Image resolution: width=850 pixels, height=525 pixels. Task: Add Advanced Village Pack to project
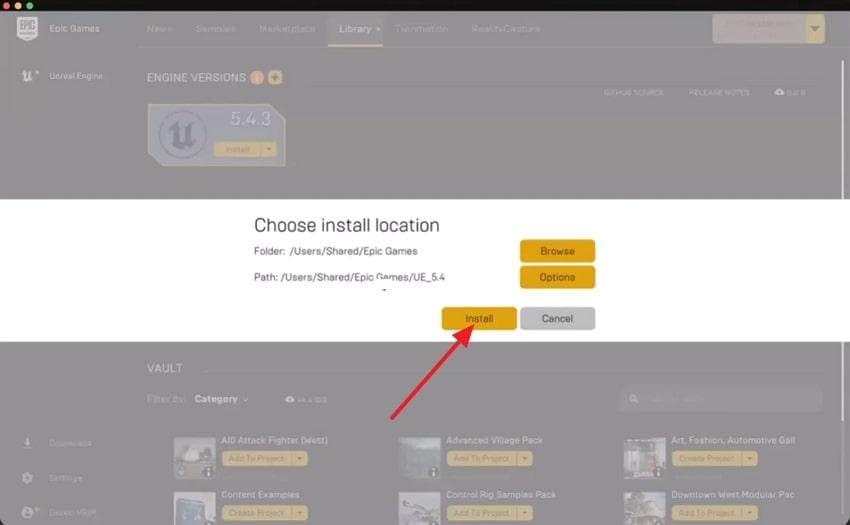(x=481, y=459)
